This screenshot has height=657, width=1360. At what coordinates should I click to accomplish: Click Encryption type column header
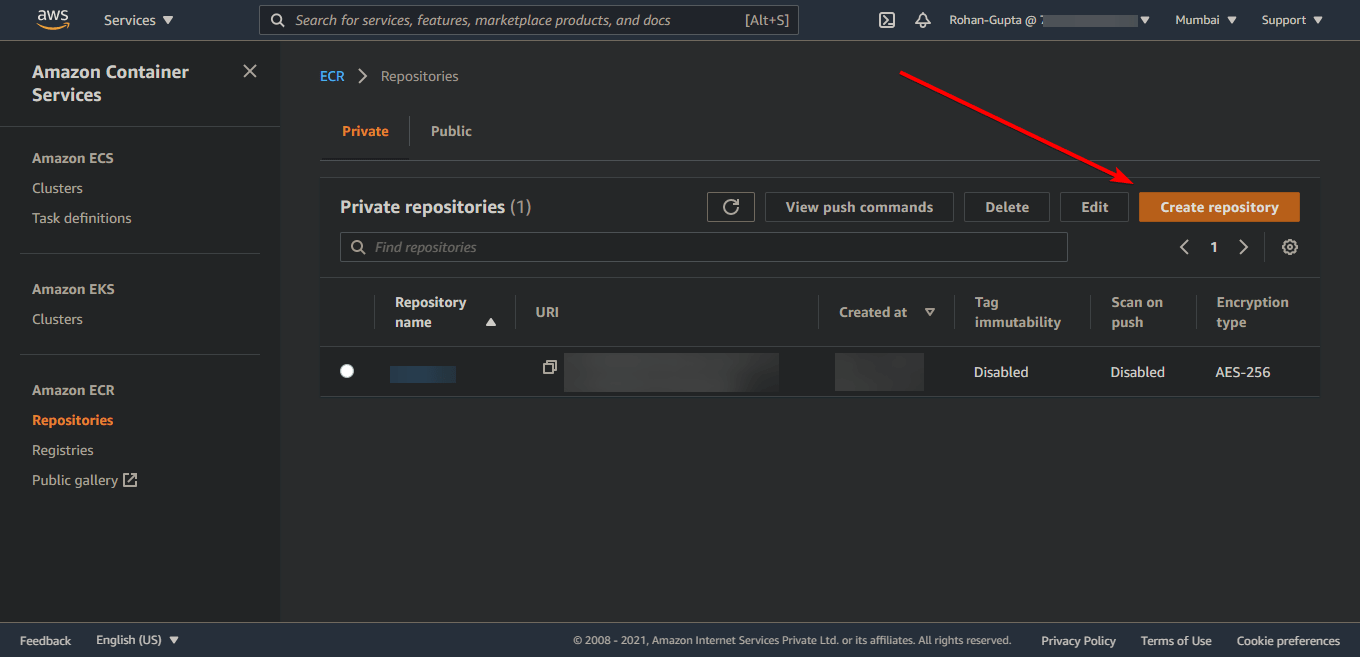1252,312
